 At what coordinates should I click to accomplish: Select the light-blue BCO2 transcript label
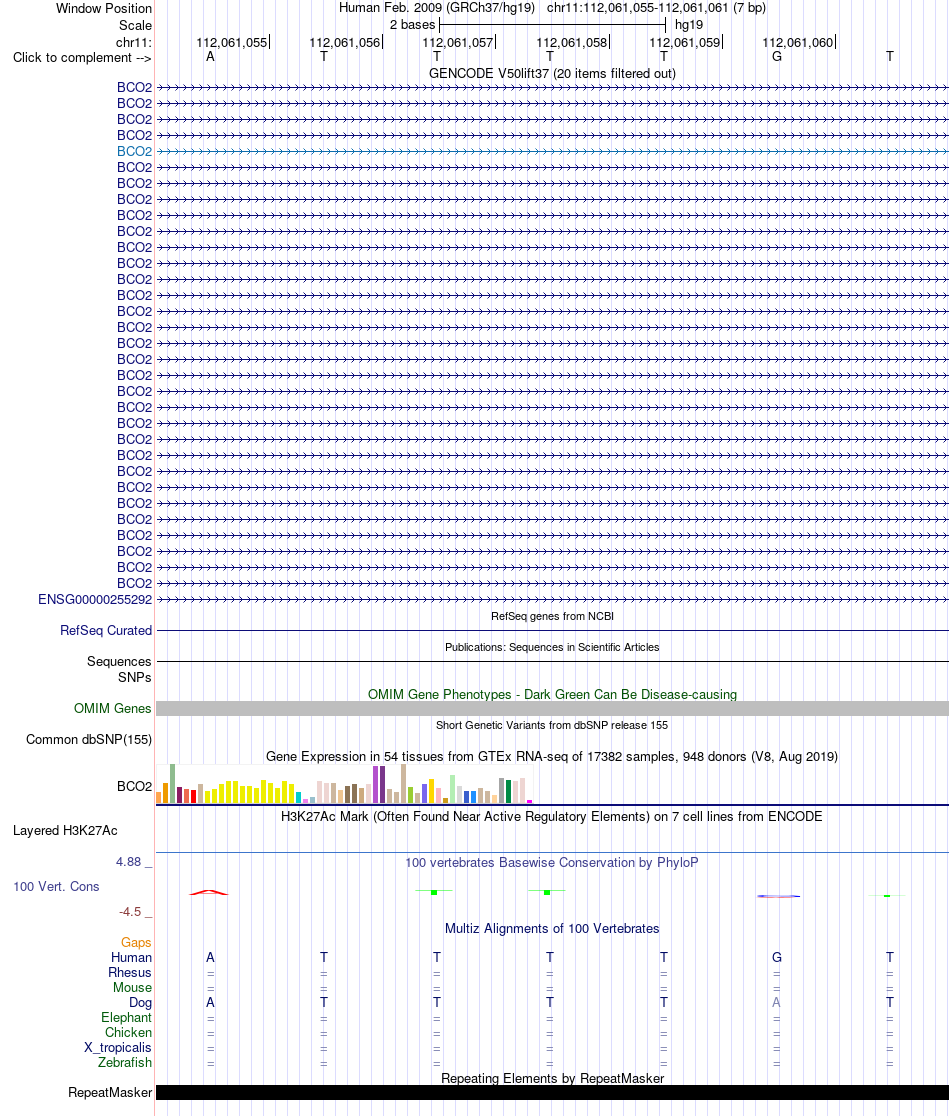point(134,151)
